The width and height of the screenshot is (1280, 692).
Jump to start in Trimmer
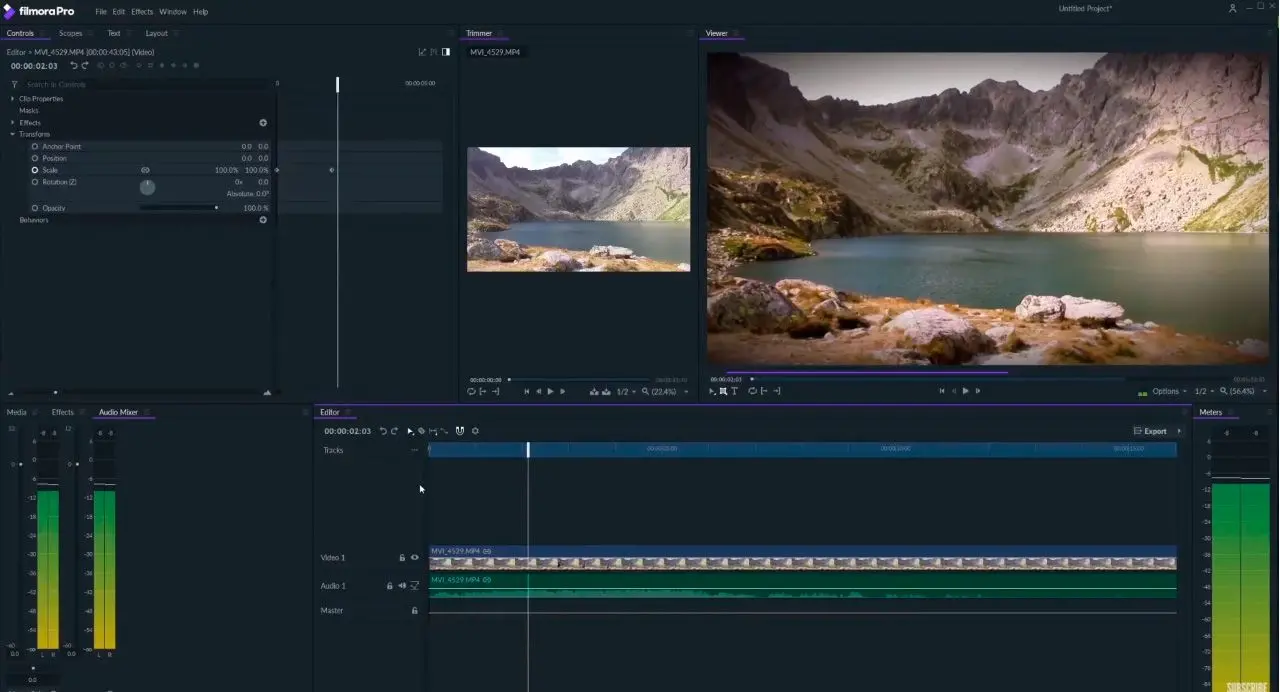[x=526, y=392]
